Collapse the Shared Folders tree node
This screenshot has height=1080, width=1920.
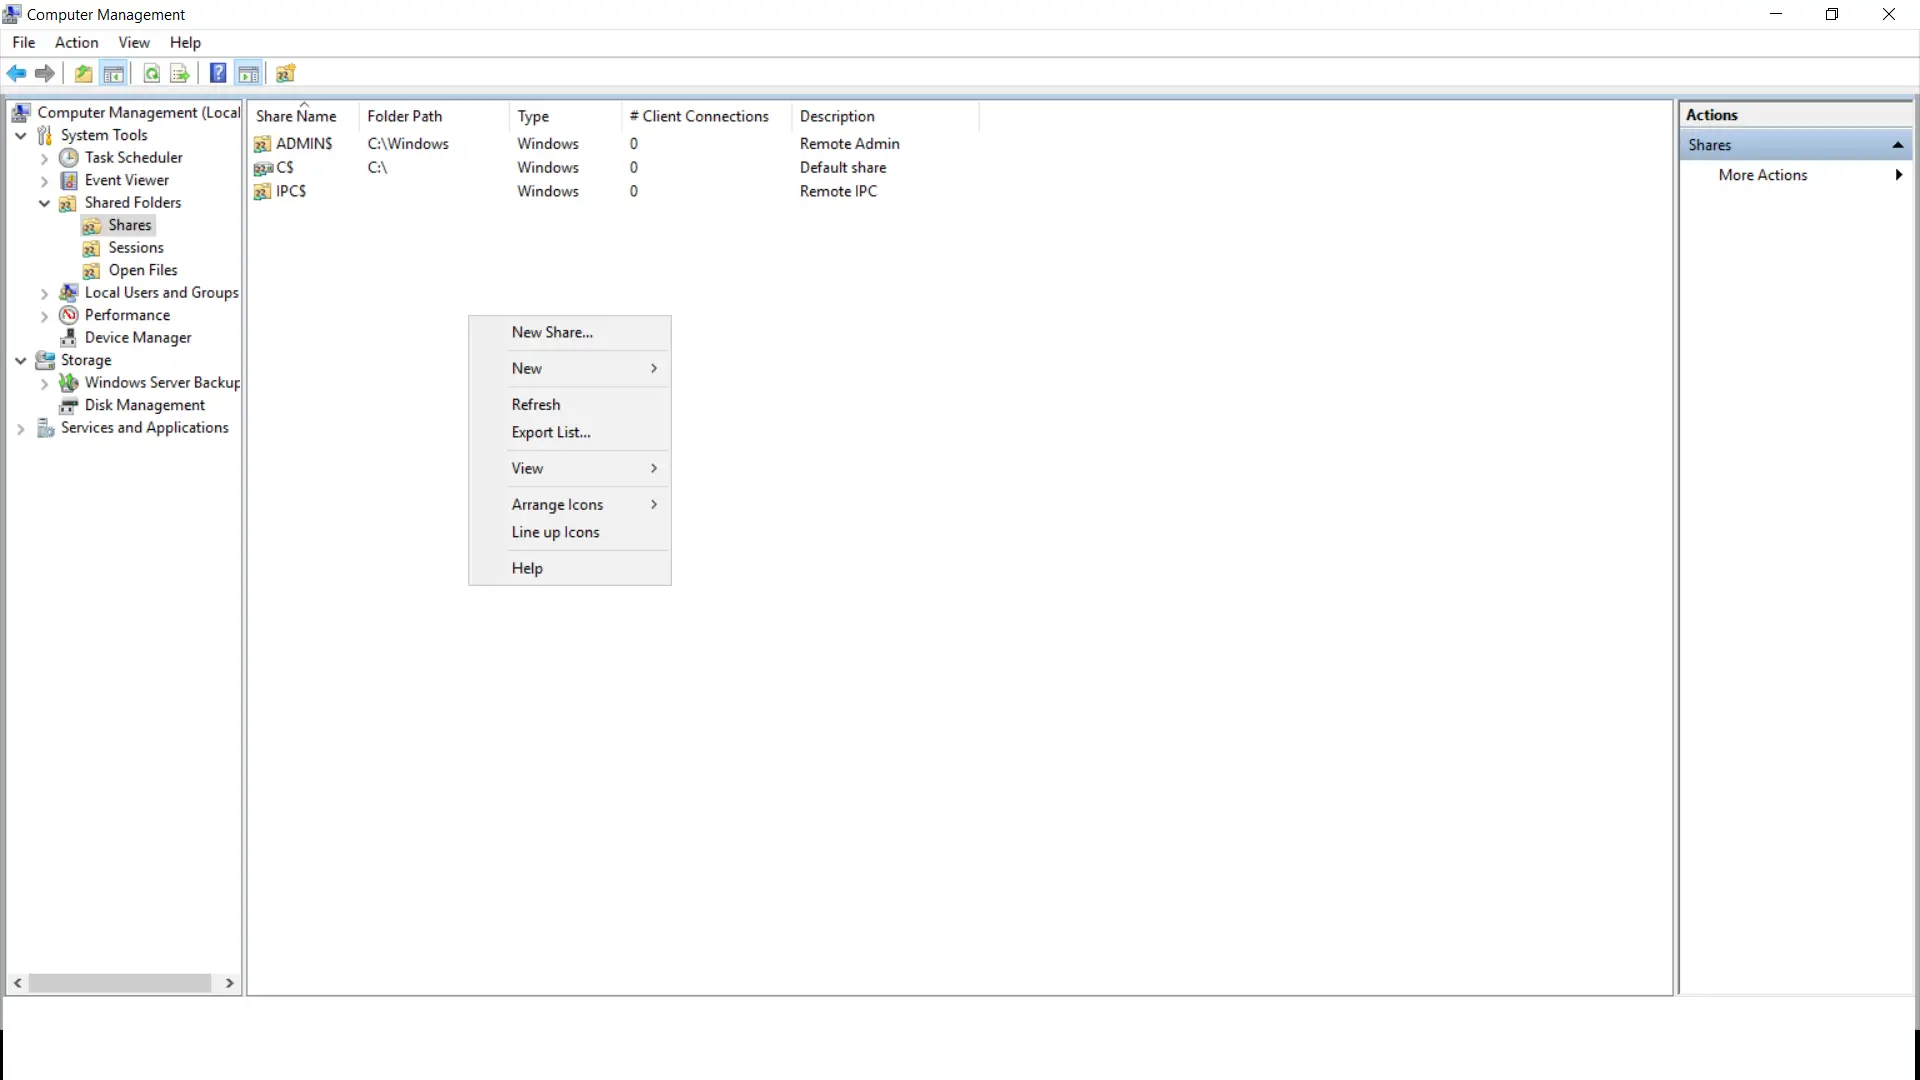click(x=44, y=203)
